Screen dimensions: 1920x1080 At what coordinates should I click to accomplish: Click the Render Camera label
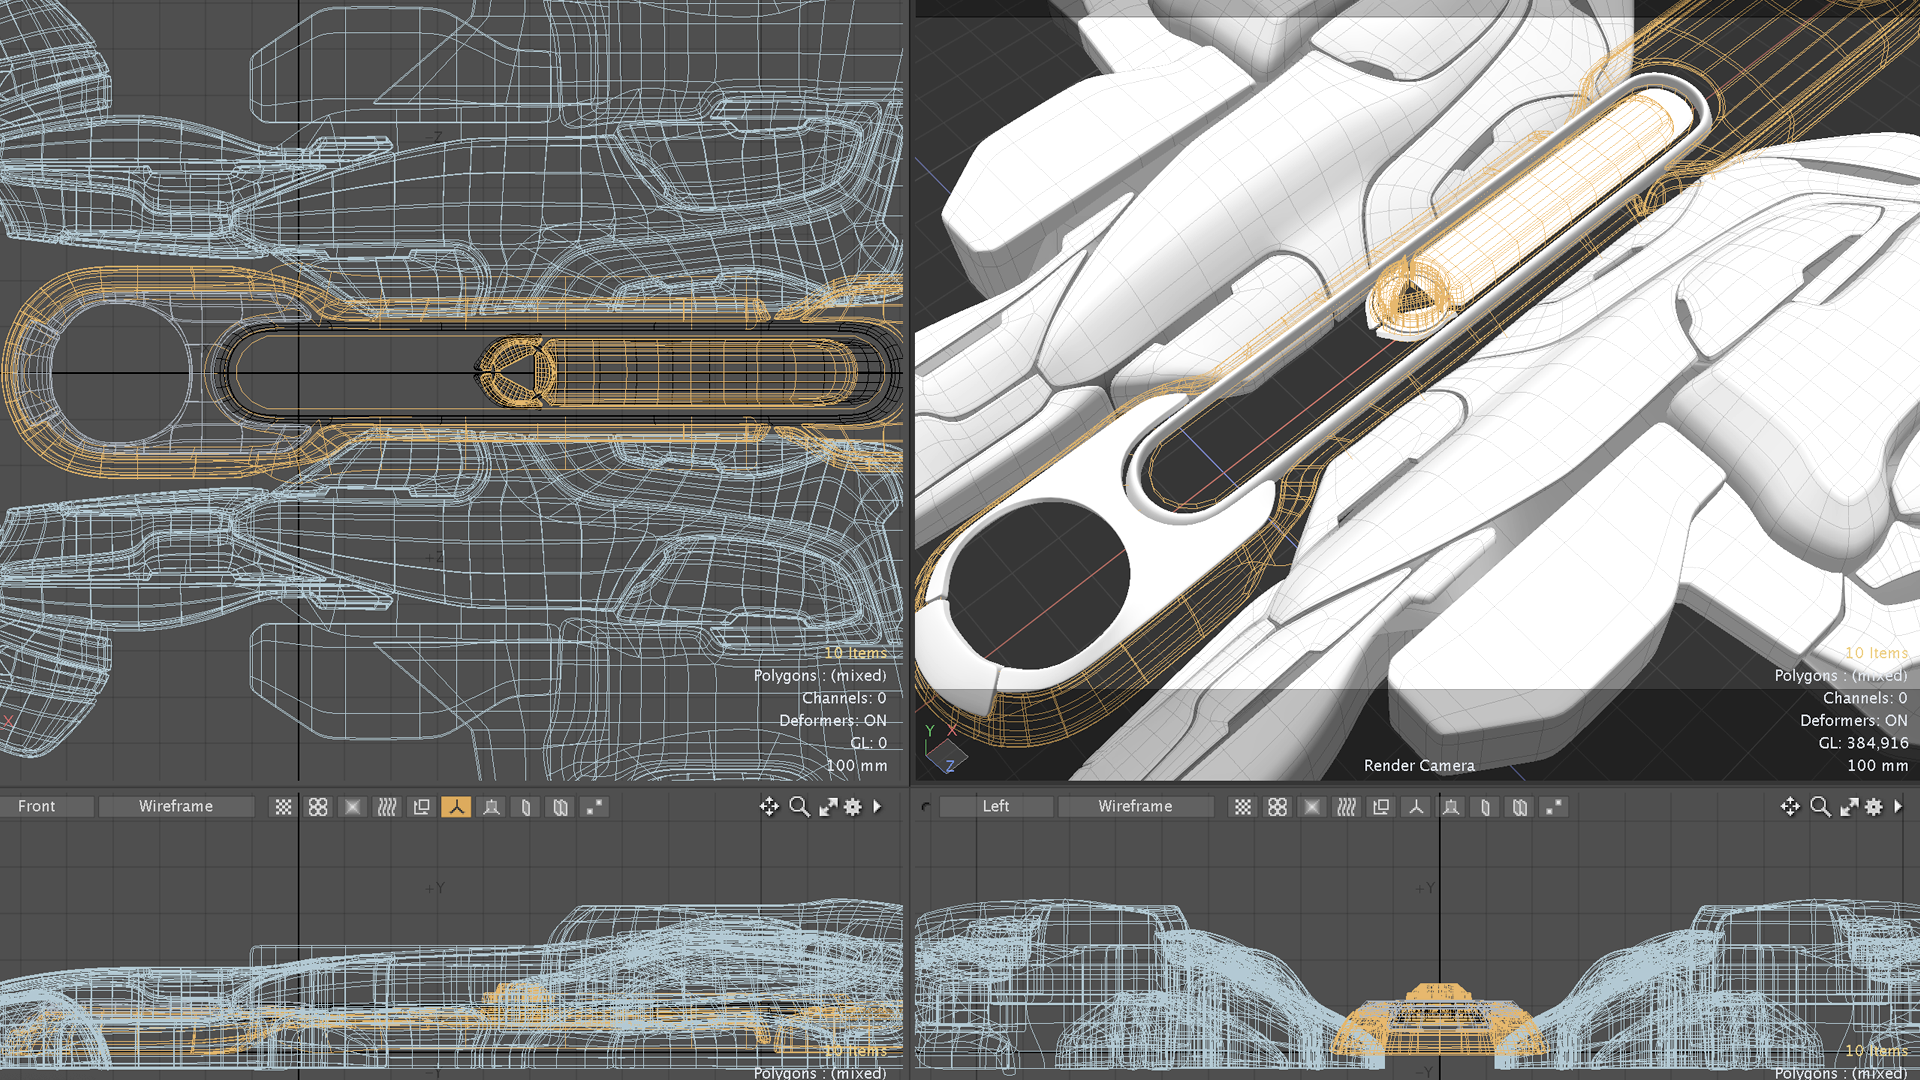pyautogui.click(x=1419, y=765)
